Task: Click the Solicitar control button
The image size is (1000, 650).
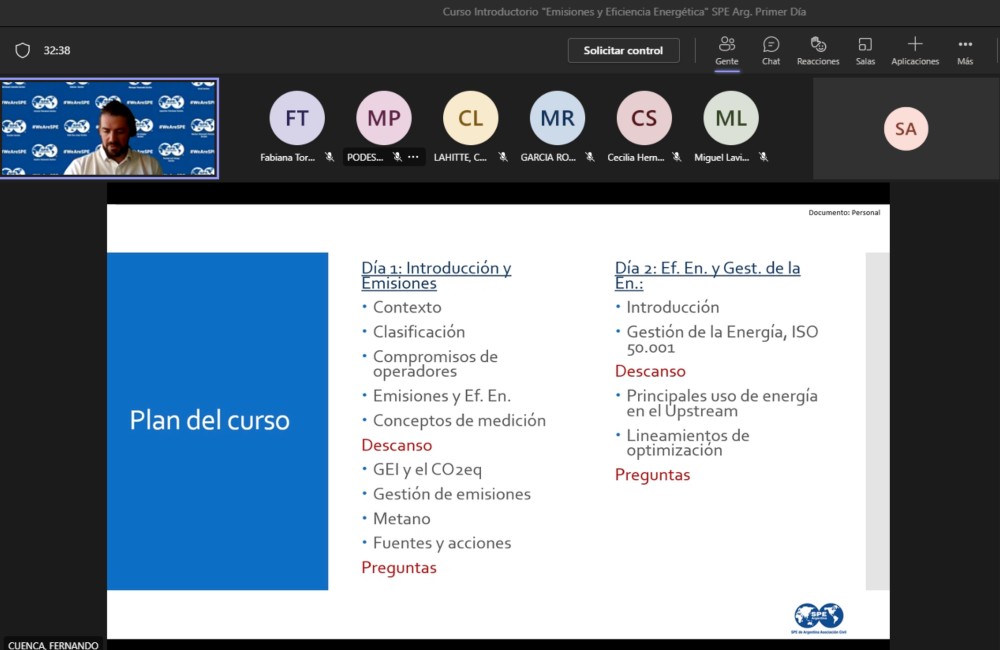Action: tap(624, 50)
